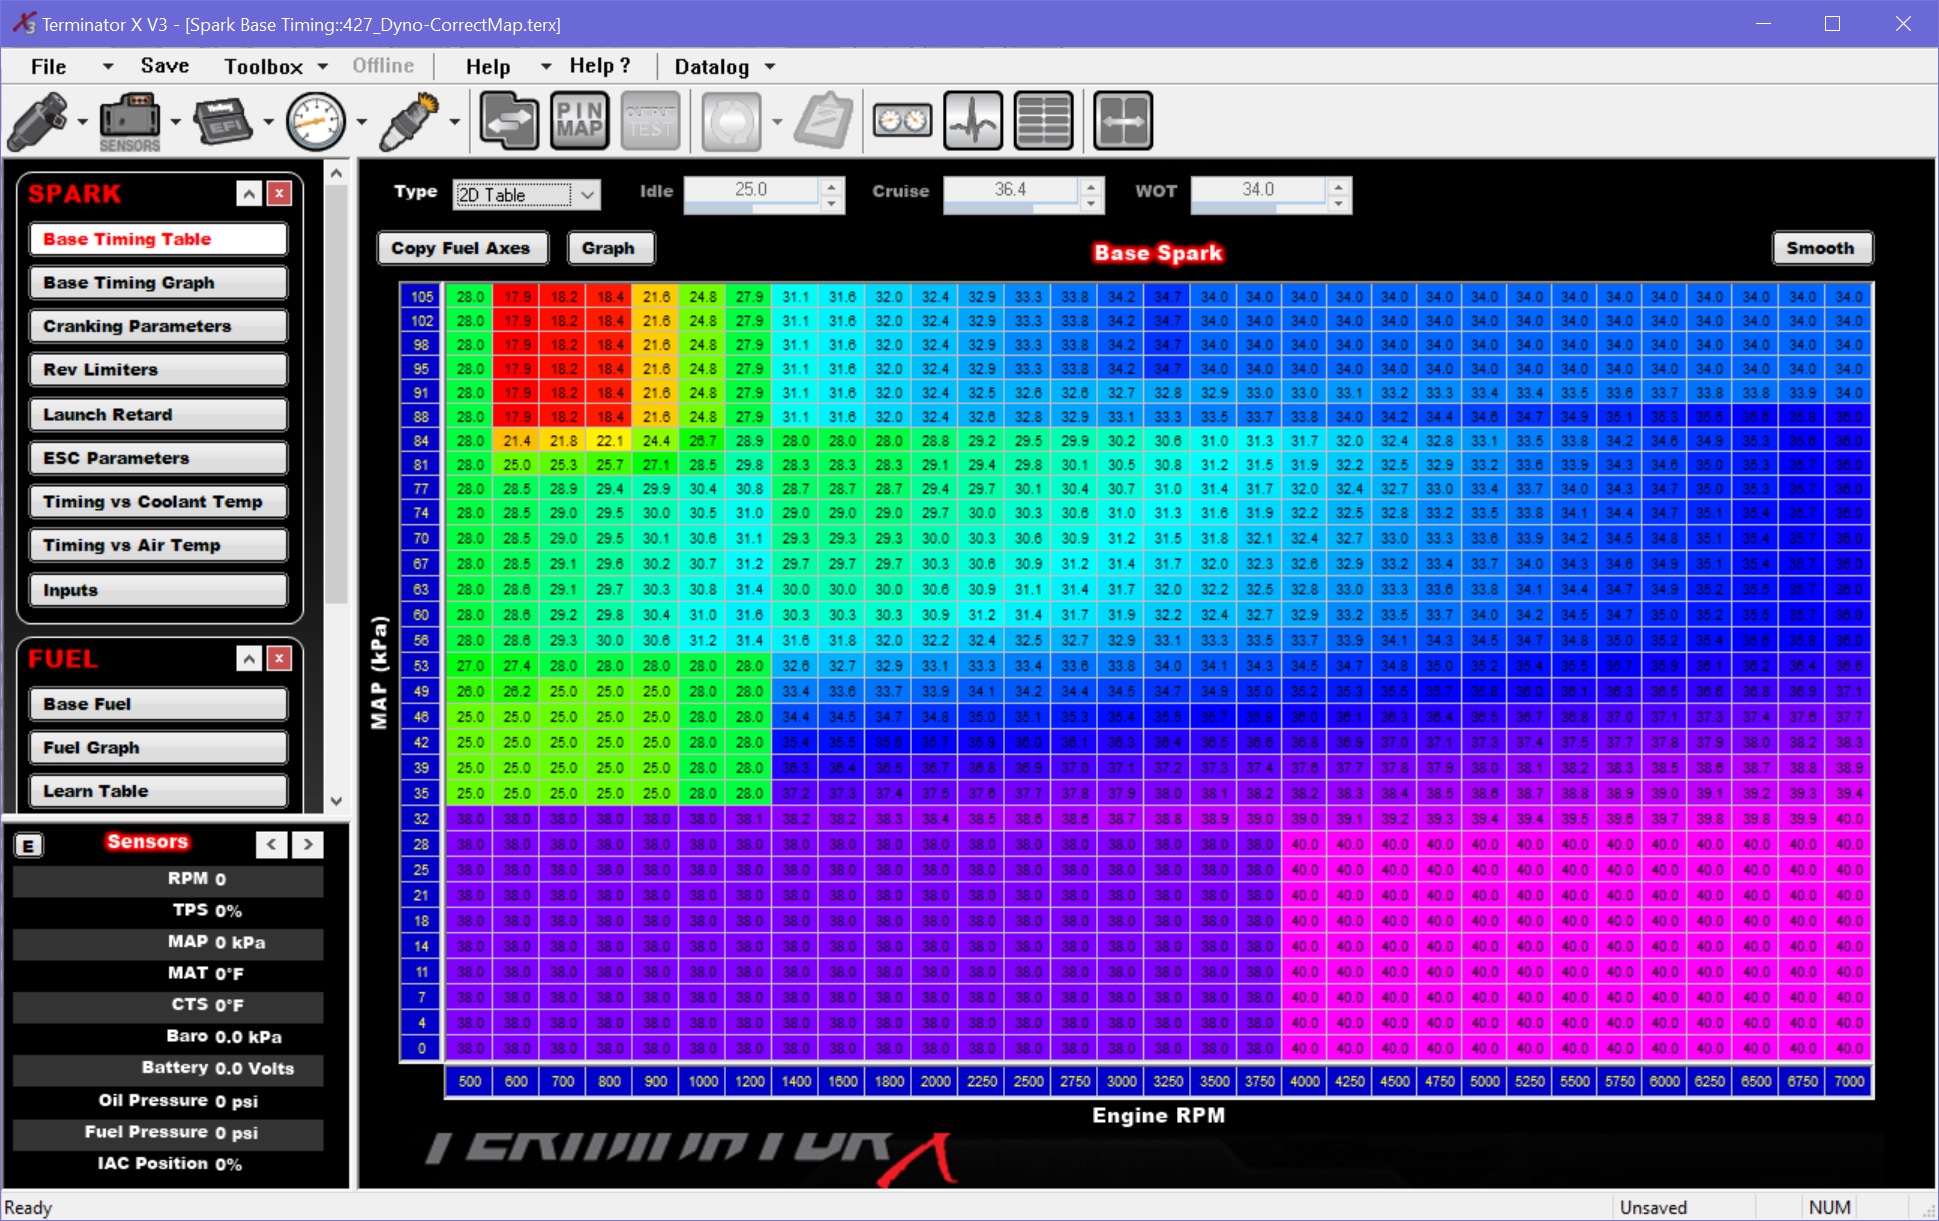1939x1221 pixels.
Task: Collapse the SPARK panel chevron
Action: [x=249, y=193]
